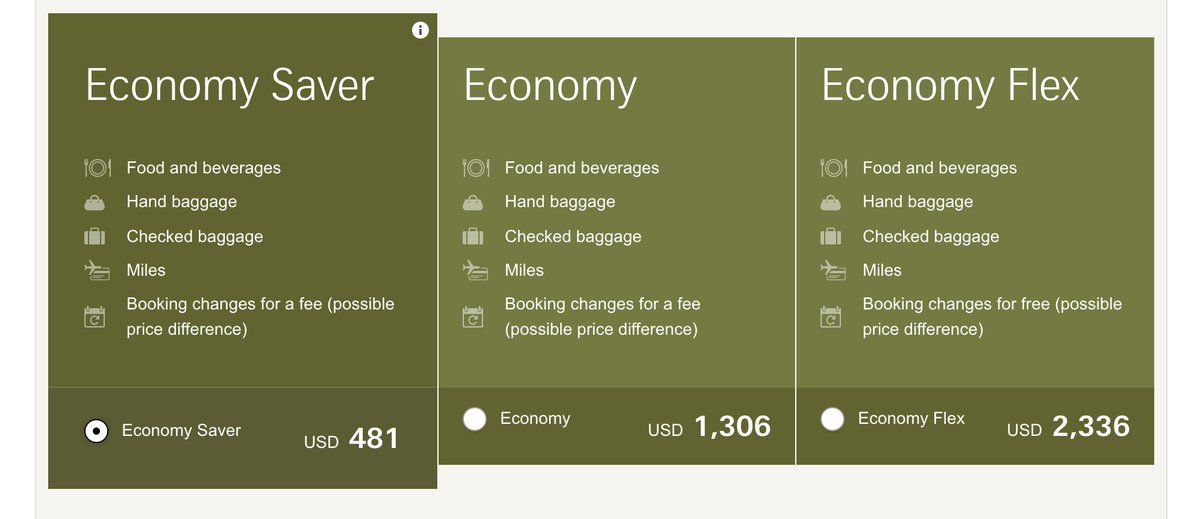1200x519 pixels.
Task: Click the food and beverages icon in Economy Saver
Action: [x=95, y=168]
